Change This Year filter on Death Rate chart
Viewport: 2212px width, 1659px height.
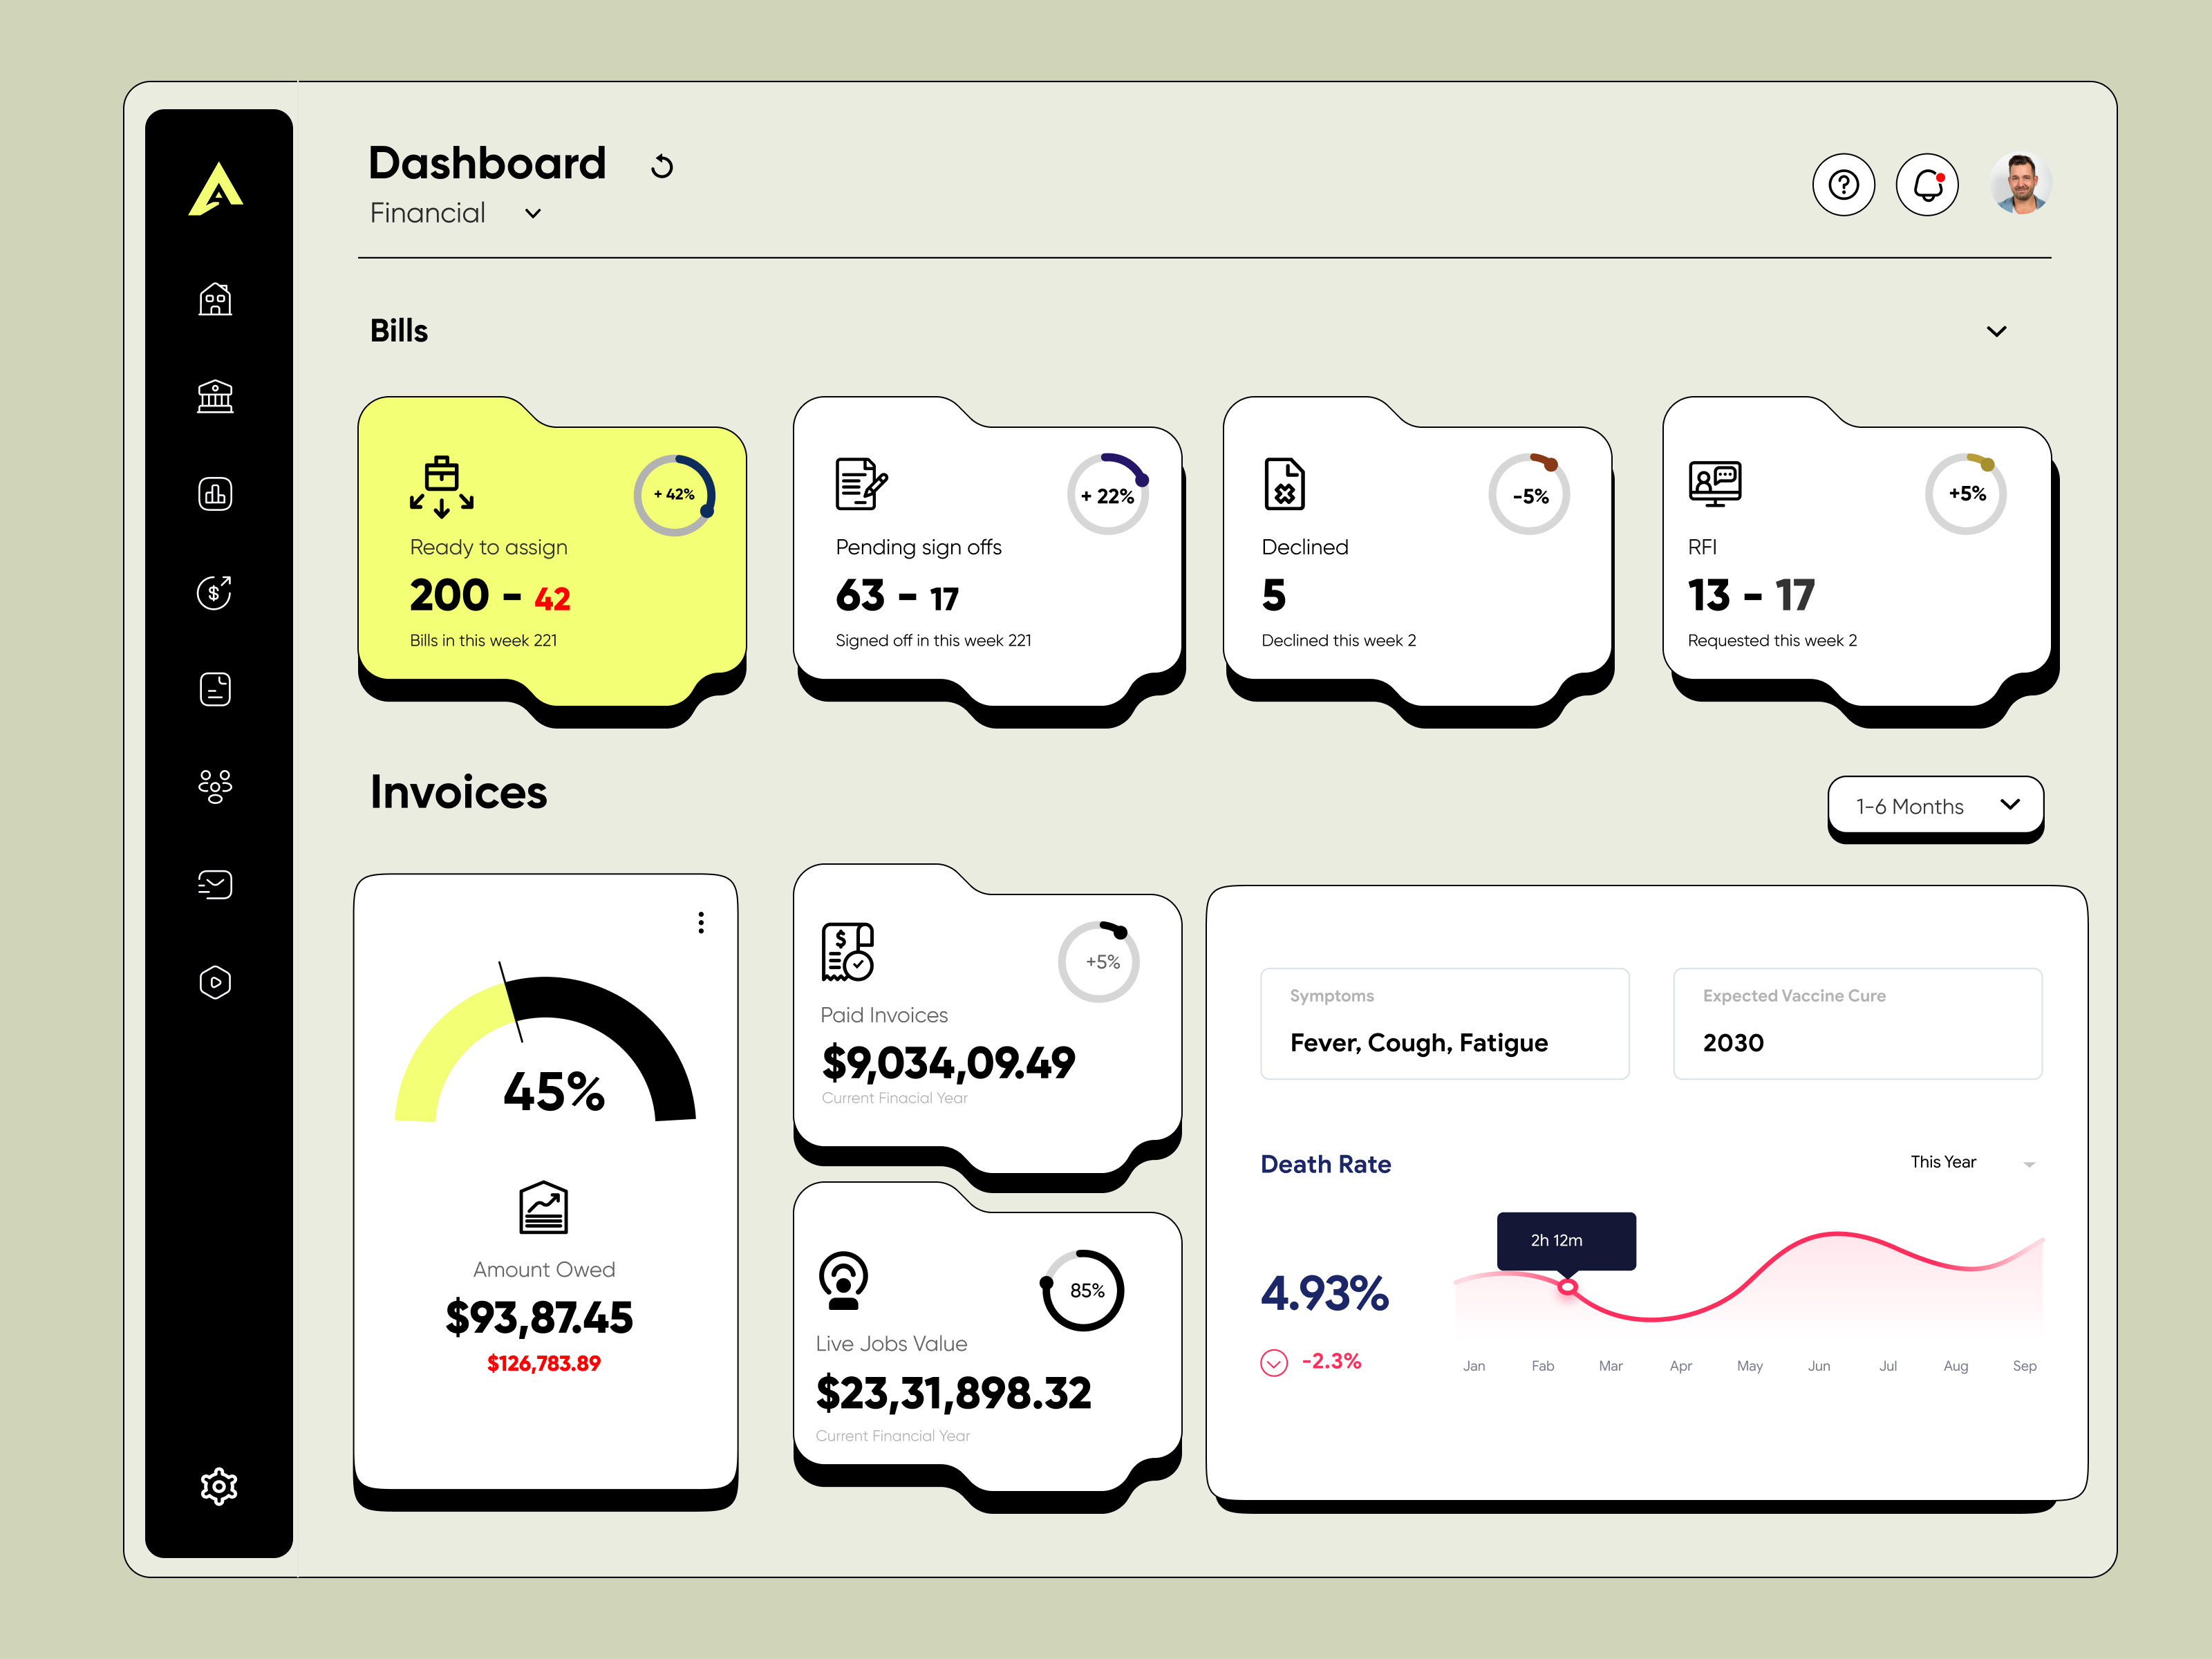tap(1972, 1162)
